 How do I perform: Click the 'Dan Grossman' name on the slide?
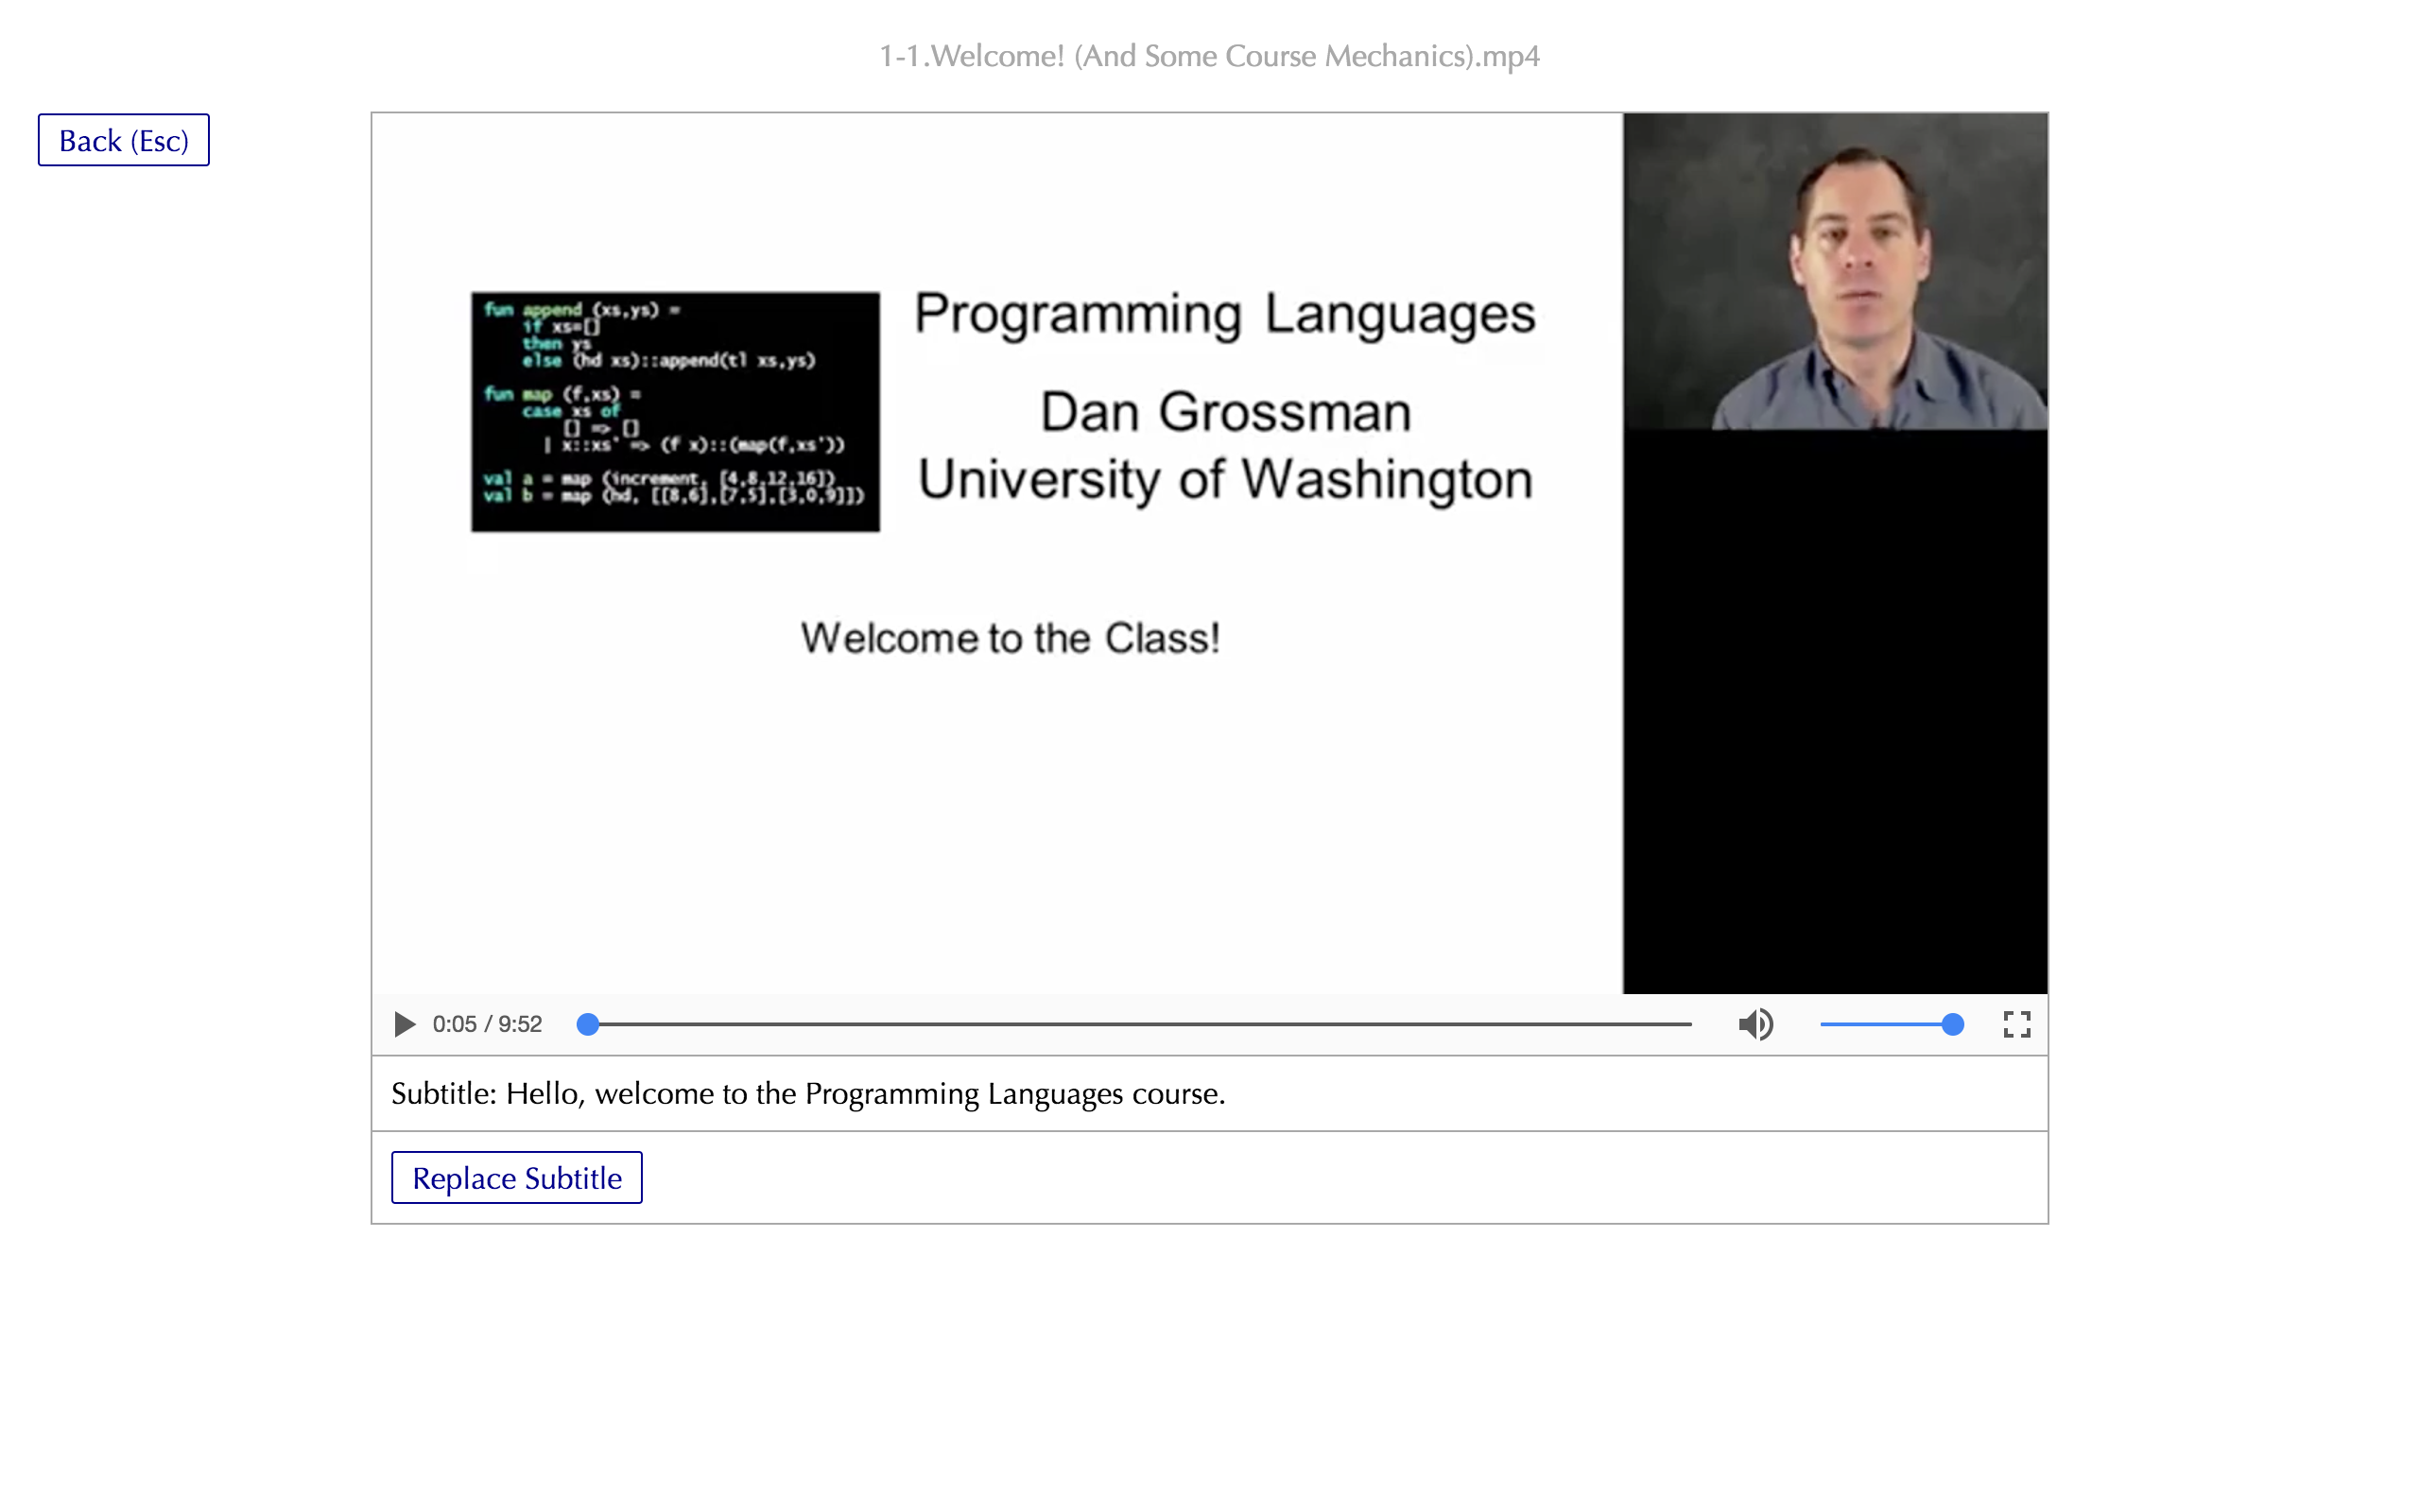coord(1225,412)
